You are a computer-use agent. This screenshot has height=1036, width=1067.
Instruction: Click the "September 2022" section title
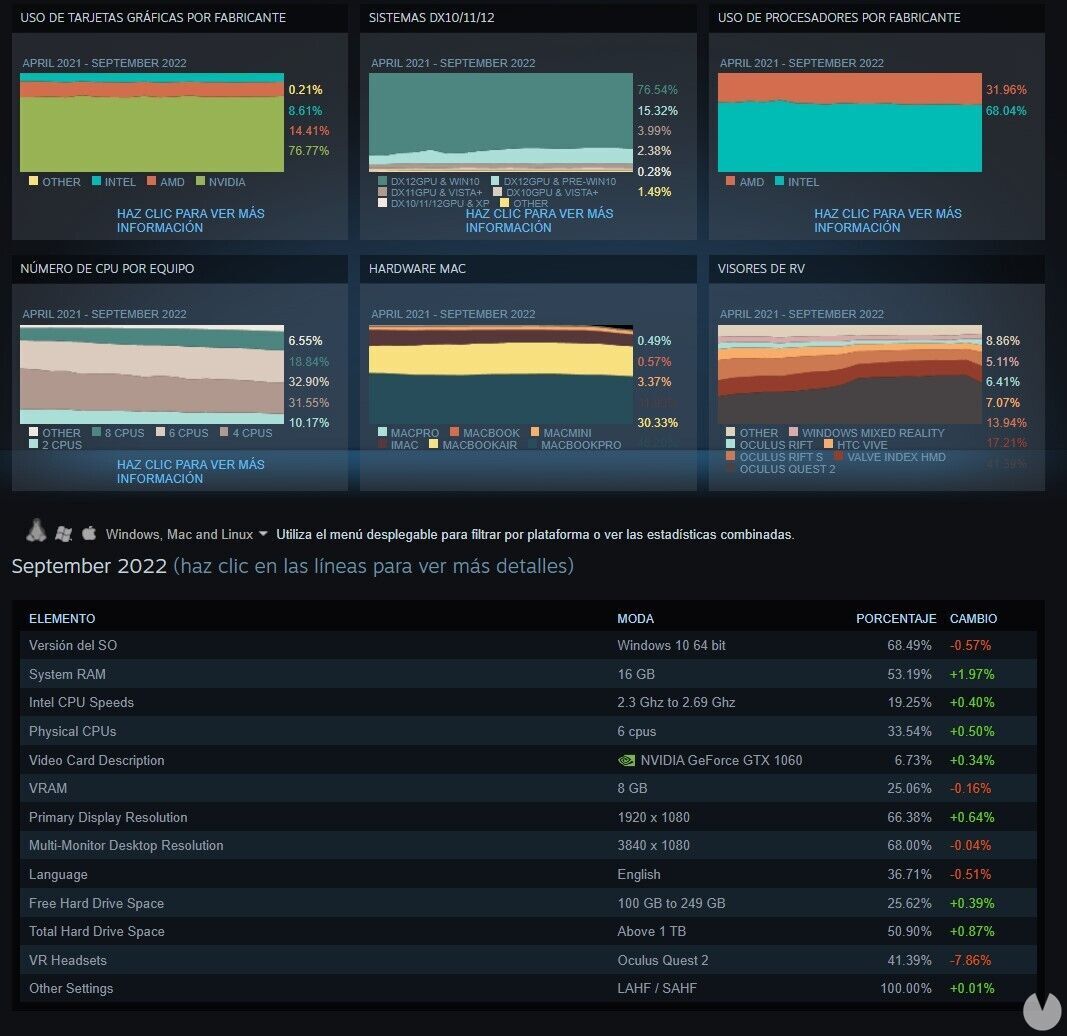tap(89, 566)
